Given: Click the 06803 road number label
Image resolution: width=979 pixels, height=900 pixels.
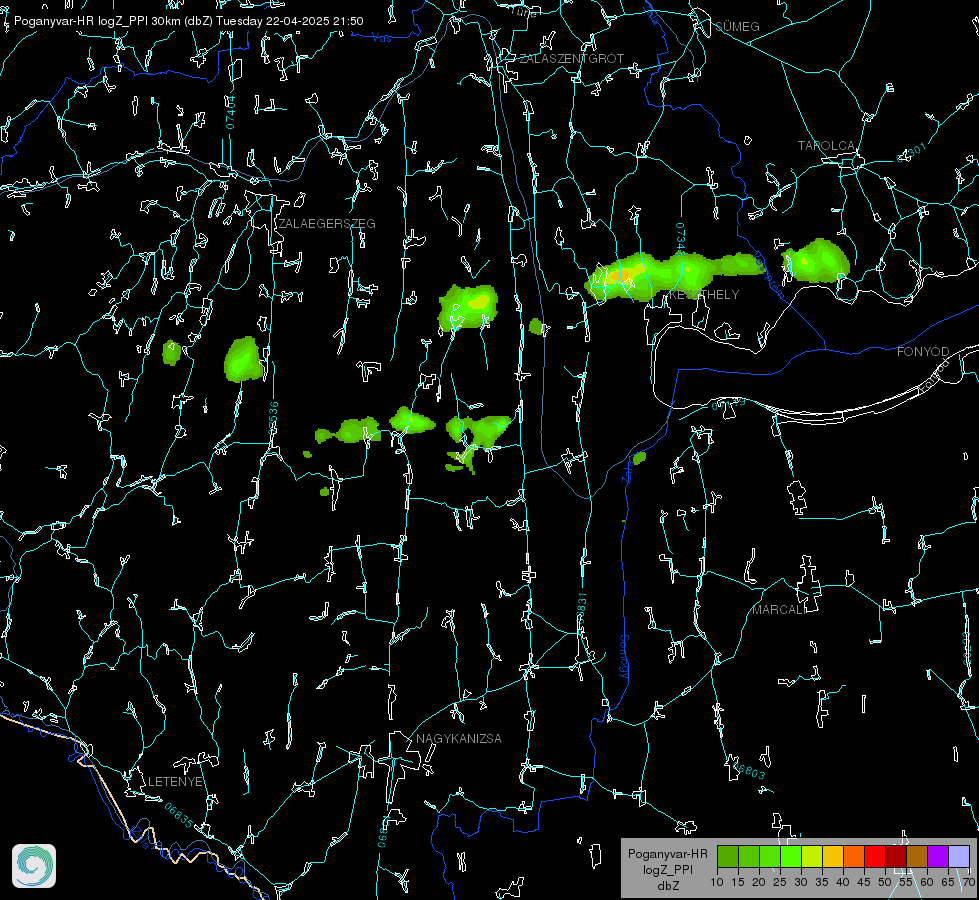Looking at the screenshot, I should click(x=749, y=769).
